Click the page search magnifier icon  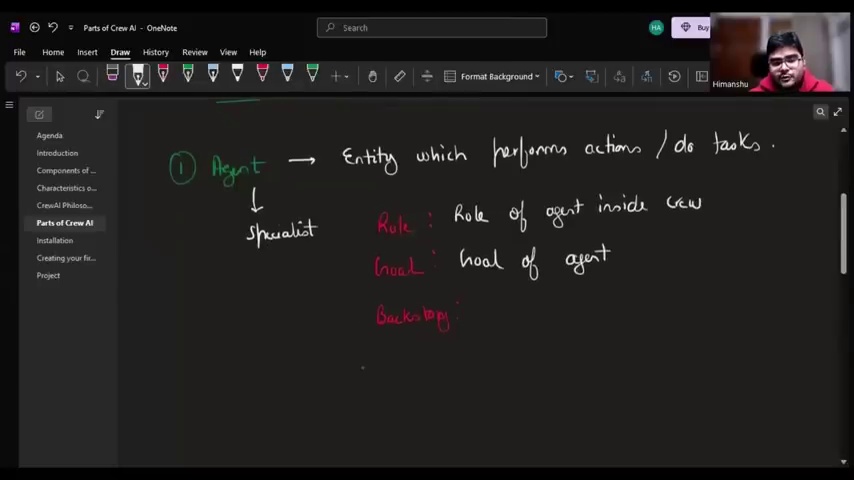click(820, 112)
